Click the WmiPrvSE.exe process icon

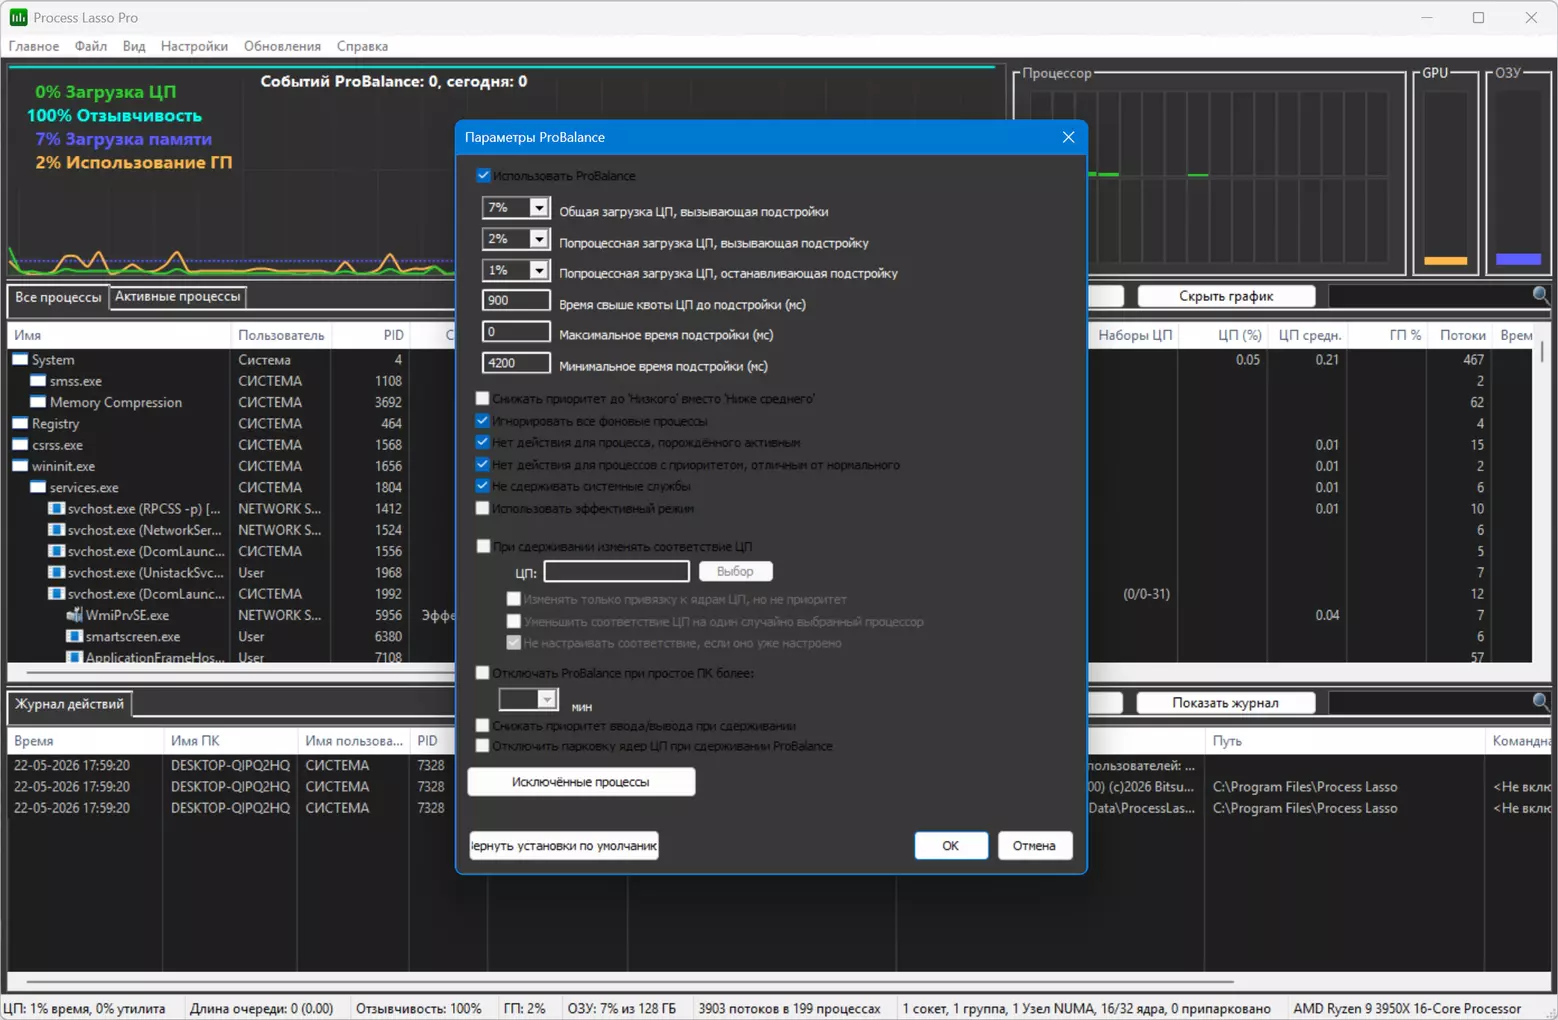[x=74, y=615]
